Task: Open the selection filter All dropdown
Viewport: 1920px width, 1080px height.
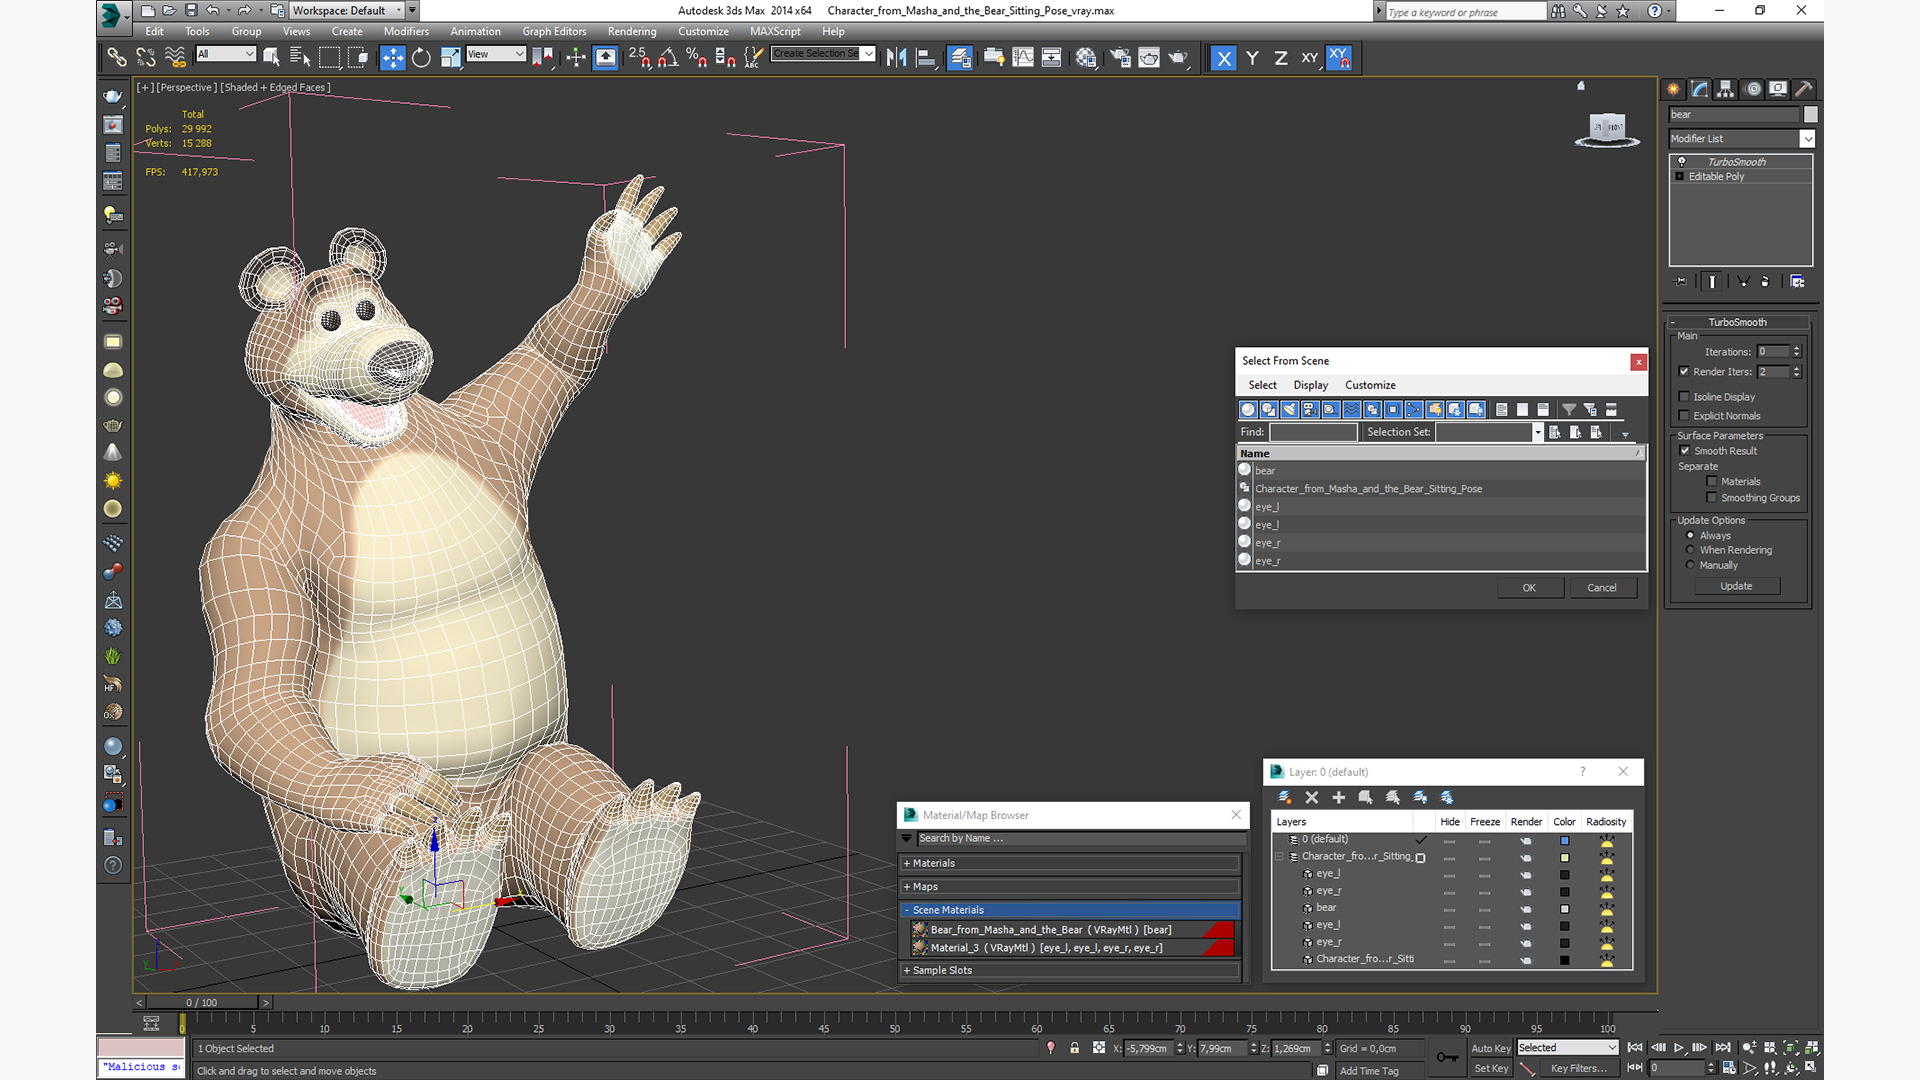Action: tap(226, 54)
